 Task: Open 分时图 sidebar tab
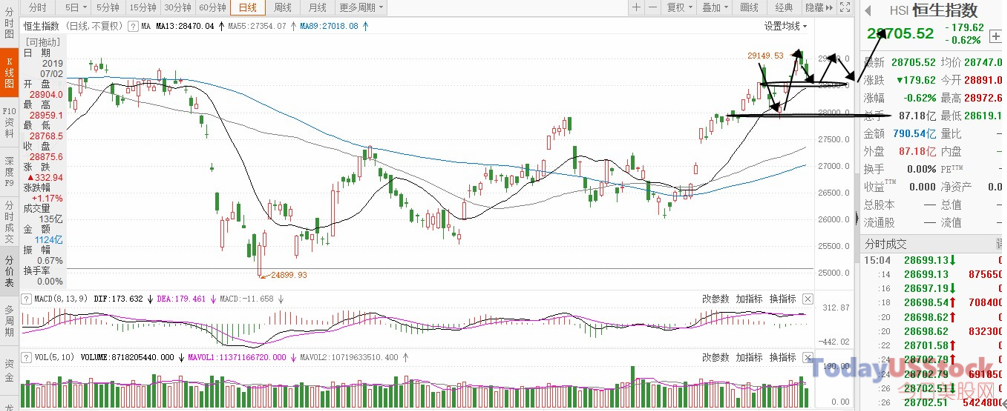tap(9, 24)
